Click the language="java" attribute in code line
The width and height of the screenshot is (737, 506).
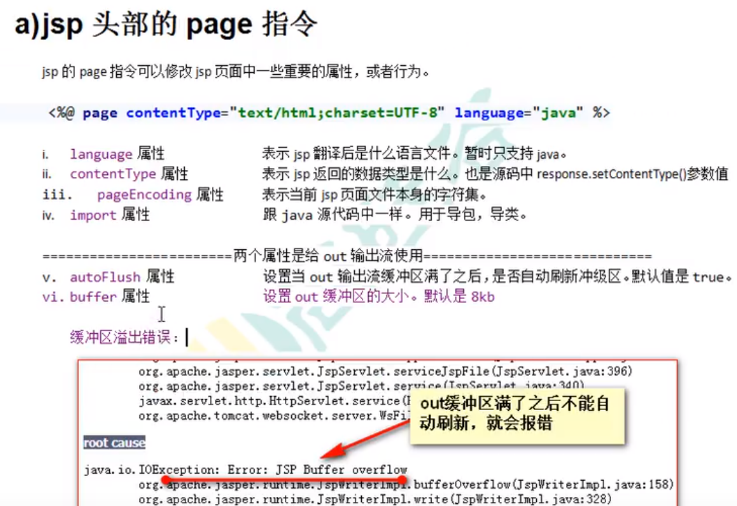point(518,113)
